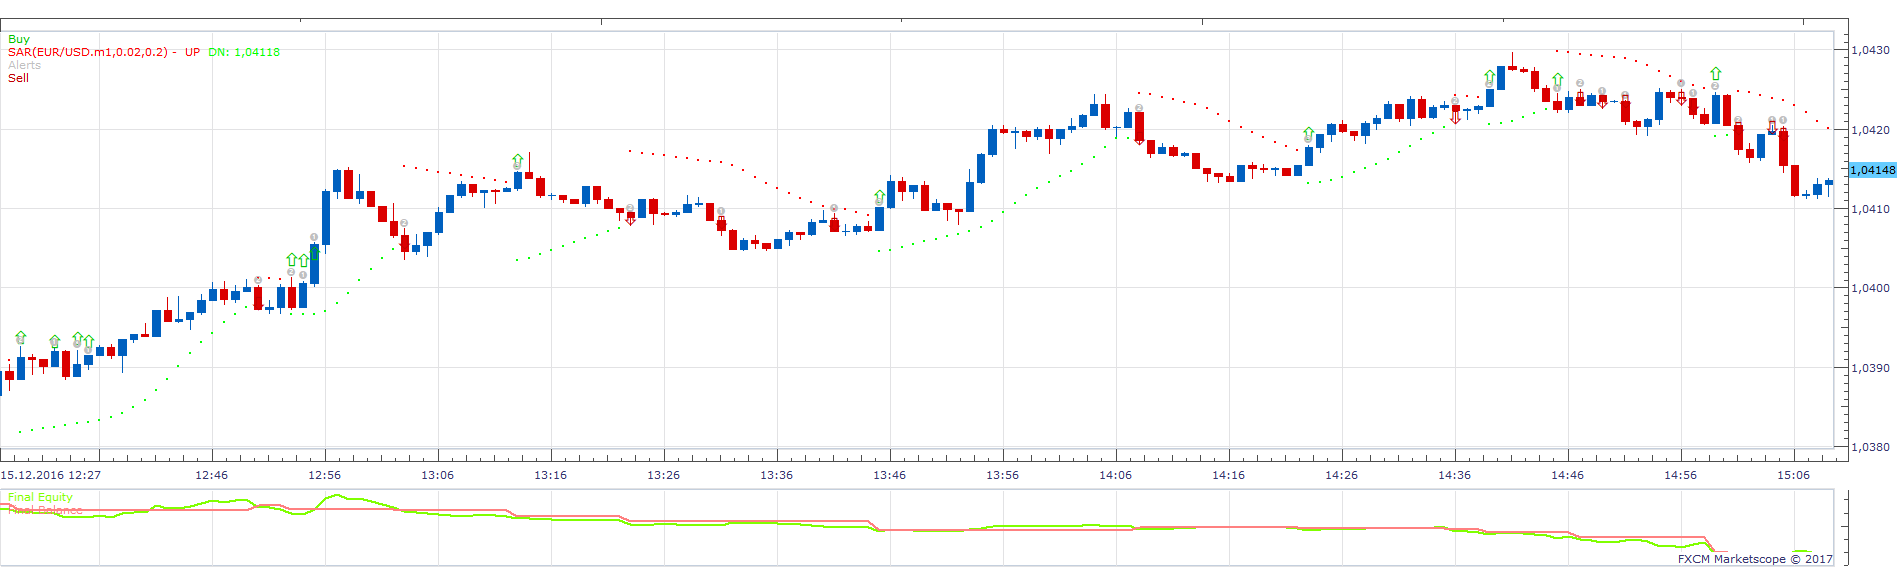Click the red sell arrow at 14:36
The image size is (1899, 567).
pyautogui.click(x=1456, y=117)
